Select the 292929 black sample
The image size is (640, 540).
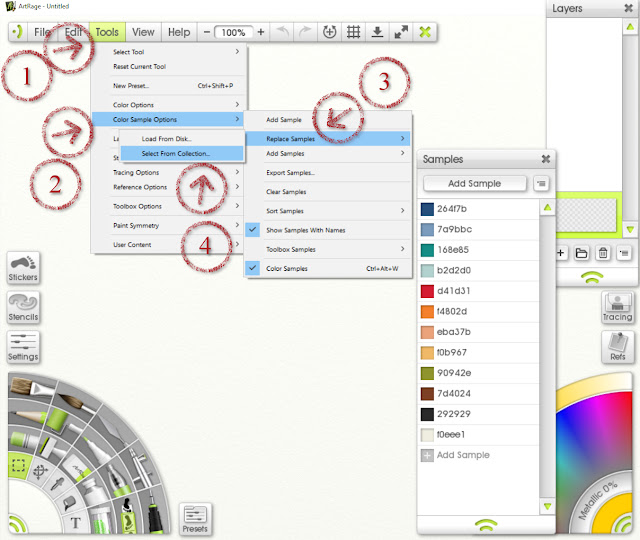click(479, 414)
